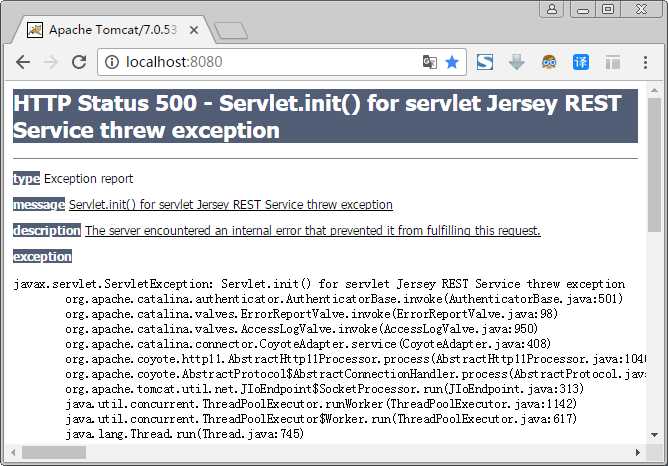The image size is (668, 466).
Task: Click the Thread.java:745 stack line
Action: coord(184,434)
